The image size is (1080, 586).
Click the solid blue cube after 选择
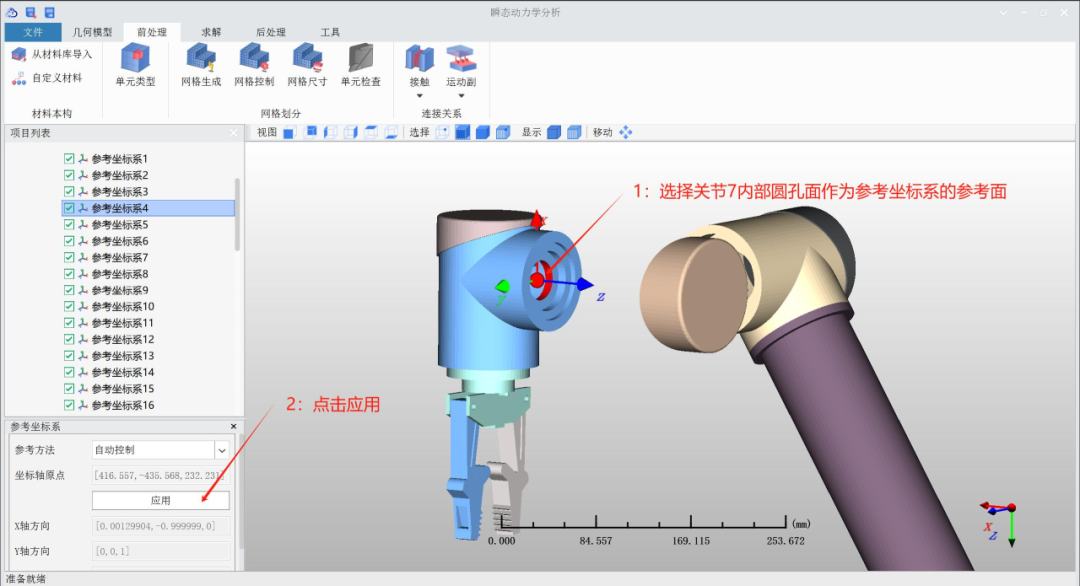tap(483, 132)
